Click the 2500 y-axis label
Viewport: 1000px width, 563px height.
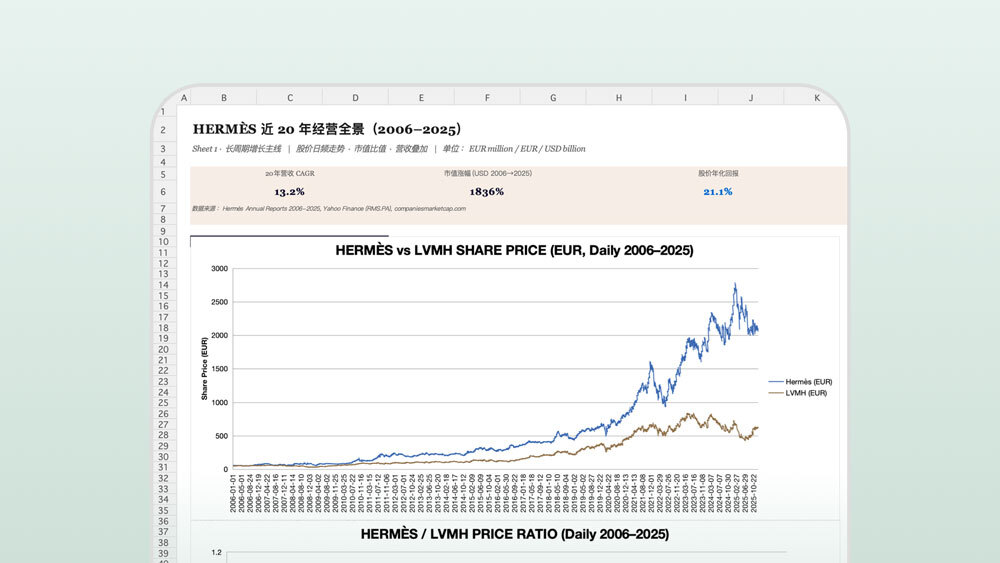pyautogui.click(x=219, y=302)
